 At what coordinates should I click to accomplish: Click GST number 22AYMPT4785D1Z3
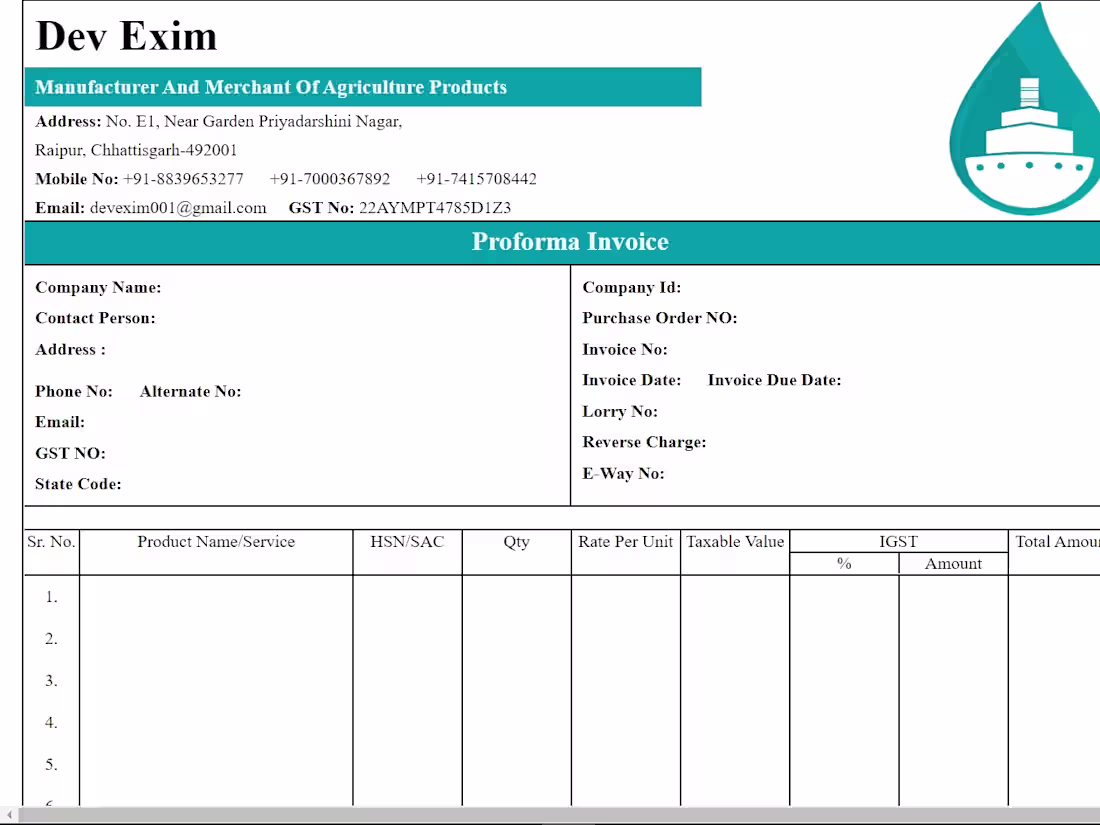pyautogui.click(x=435, y=208)
